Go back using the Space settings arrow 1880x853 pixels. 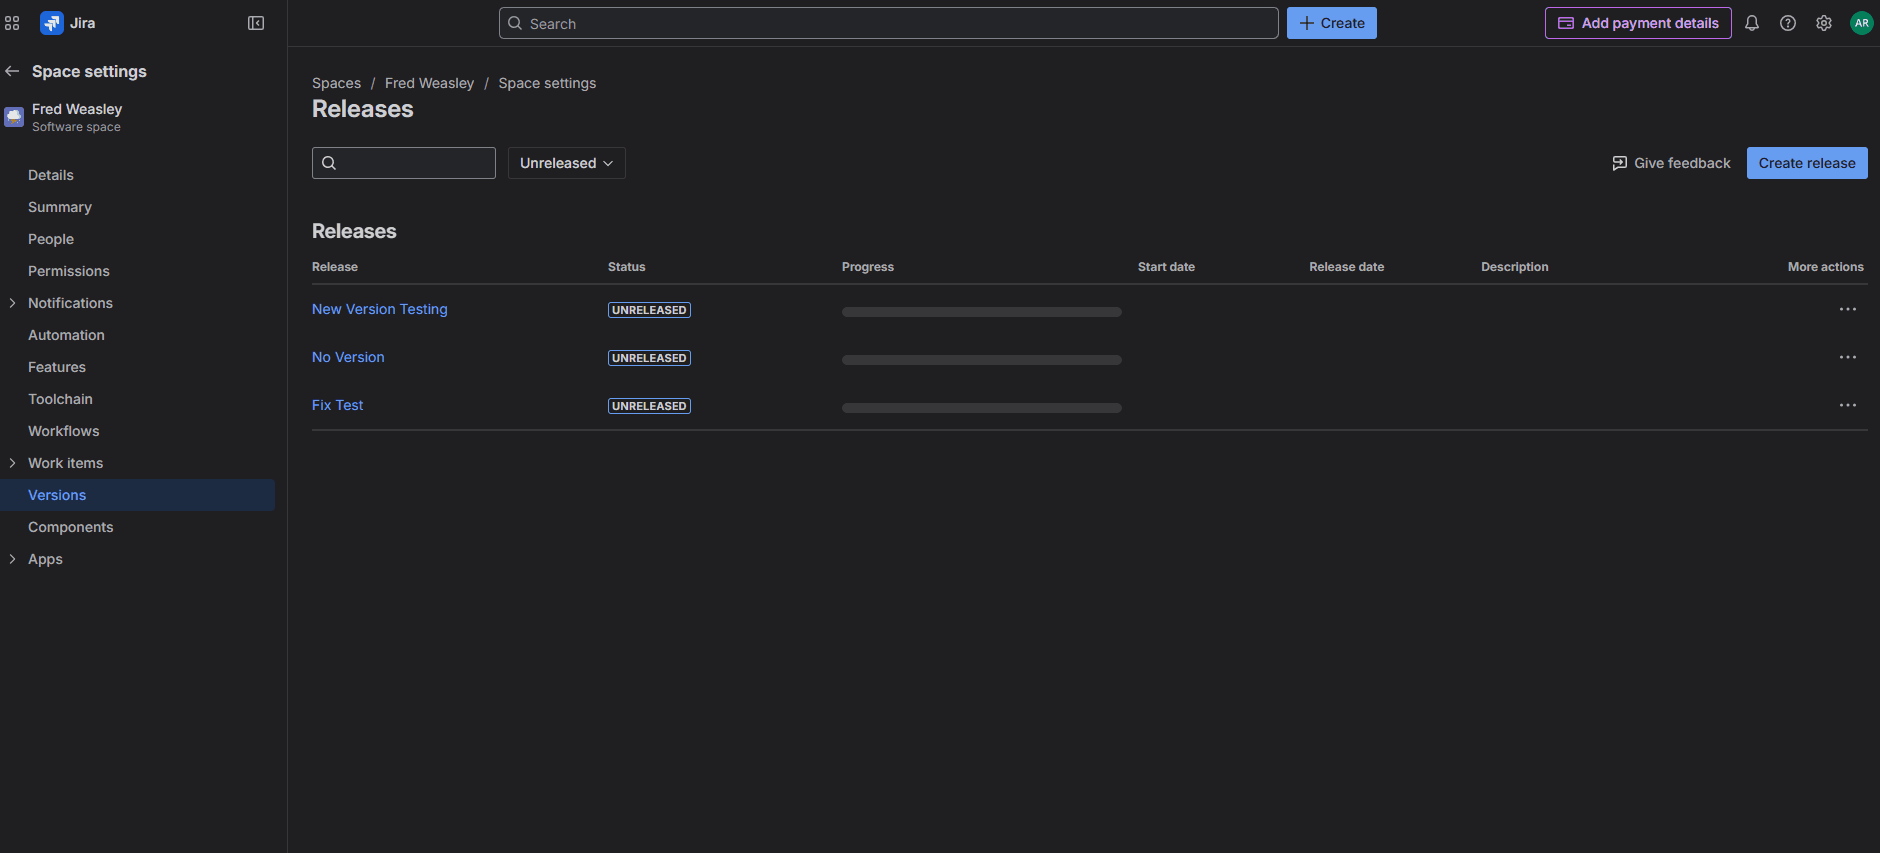pyautogui.click(x=12, y=71)
